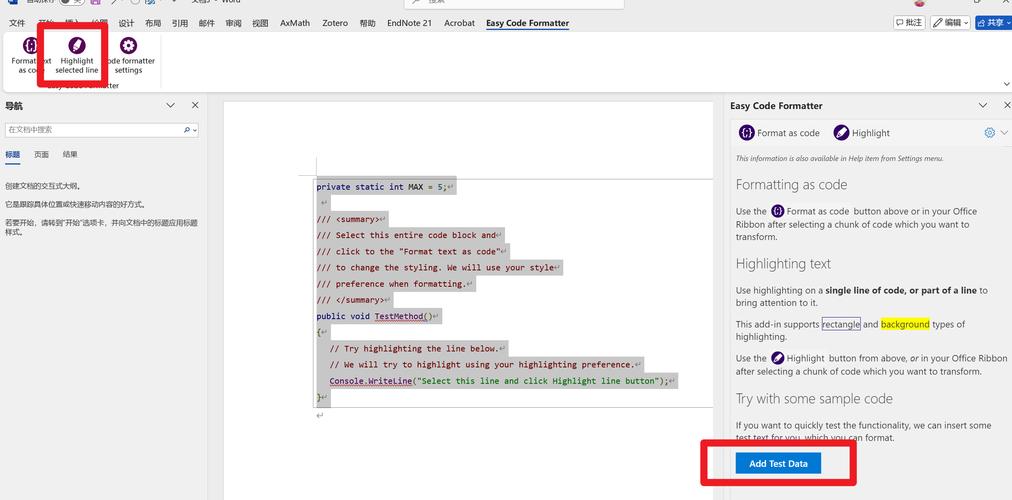Select the 页面 tab in navigation pane
1012x500 pixels.
(41, 155)
